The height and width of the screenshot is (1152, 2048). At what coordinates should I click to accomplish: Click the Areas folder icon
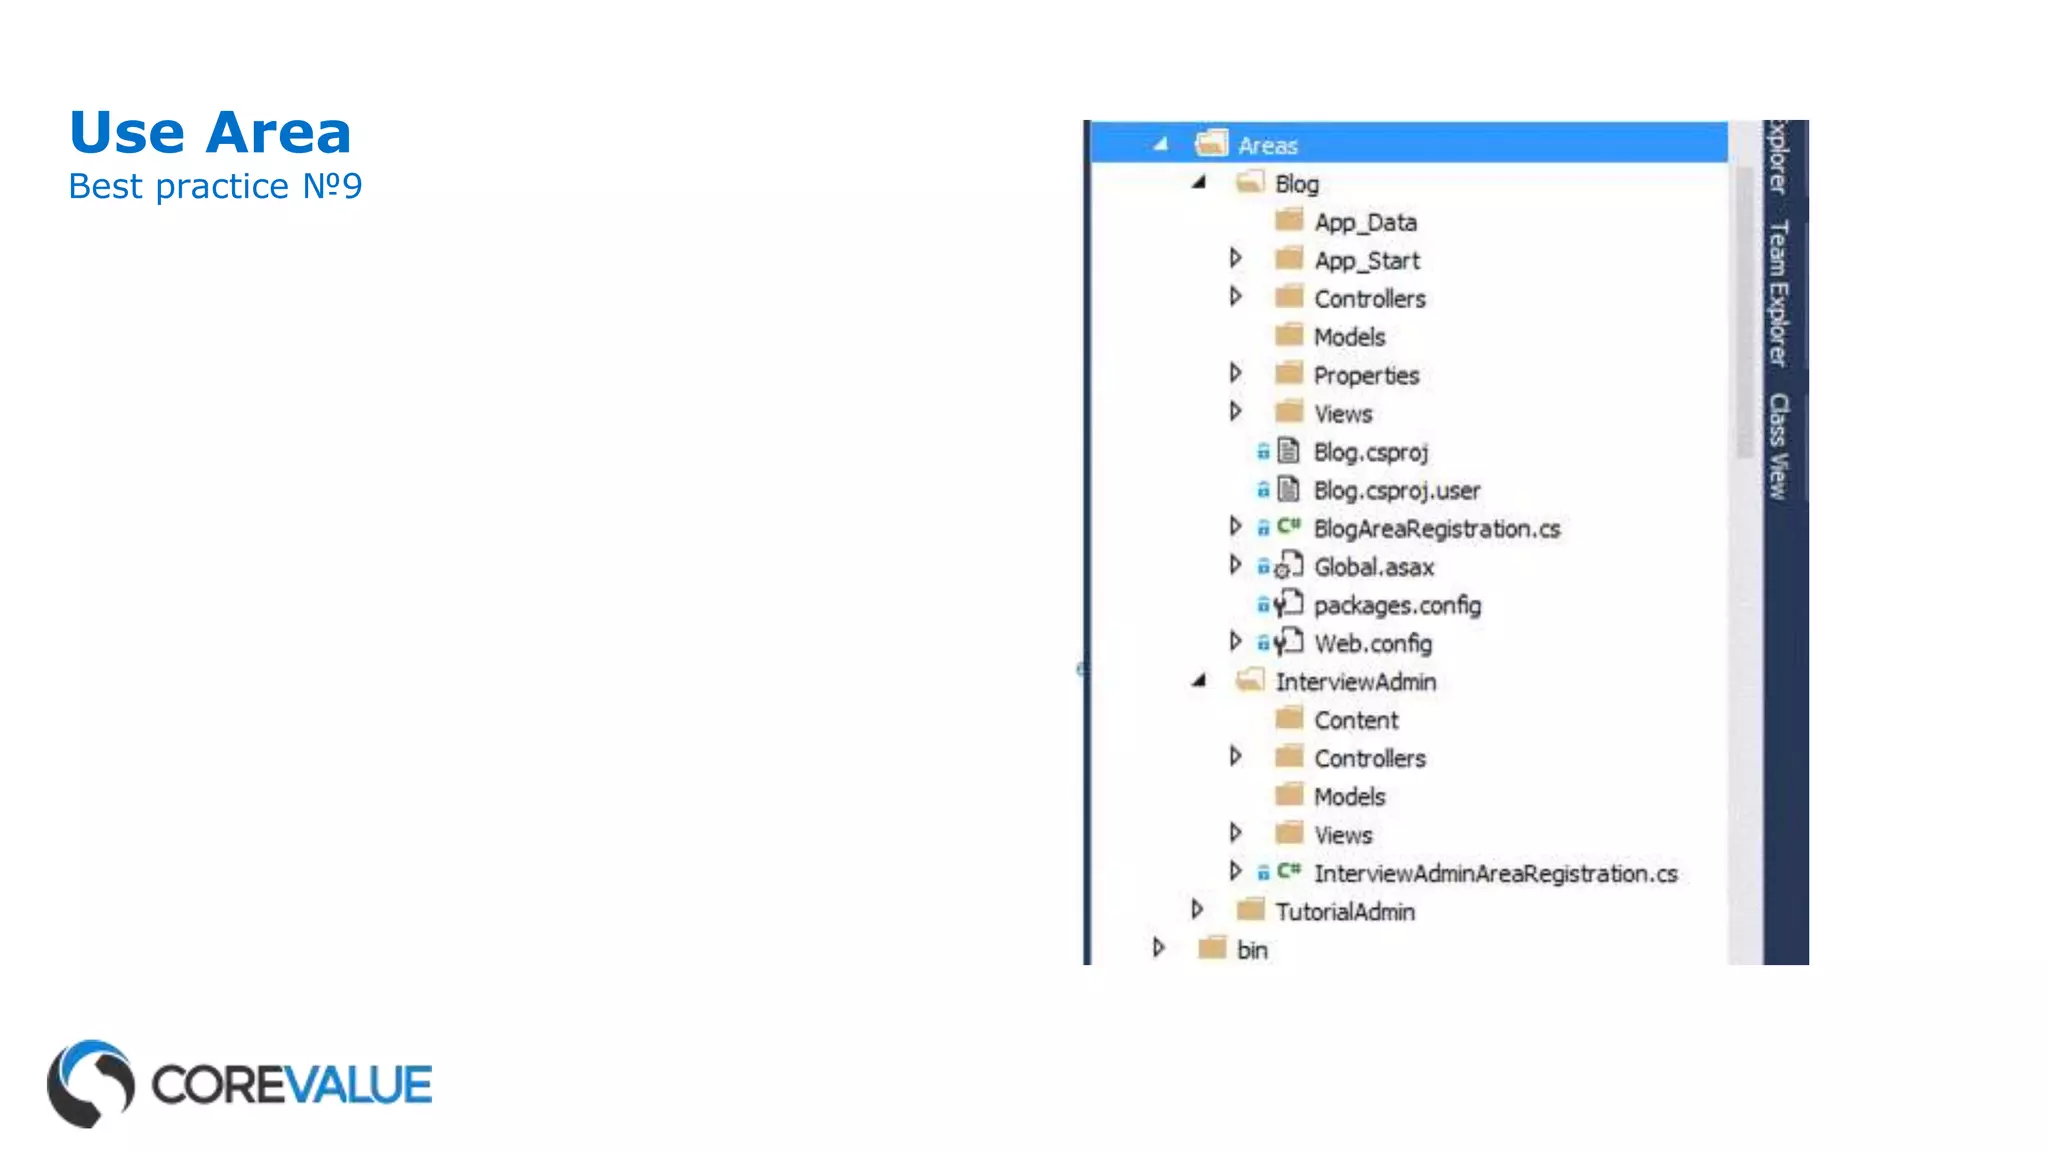coord(1211,144)
